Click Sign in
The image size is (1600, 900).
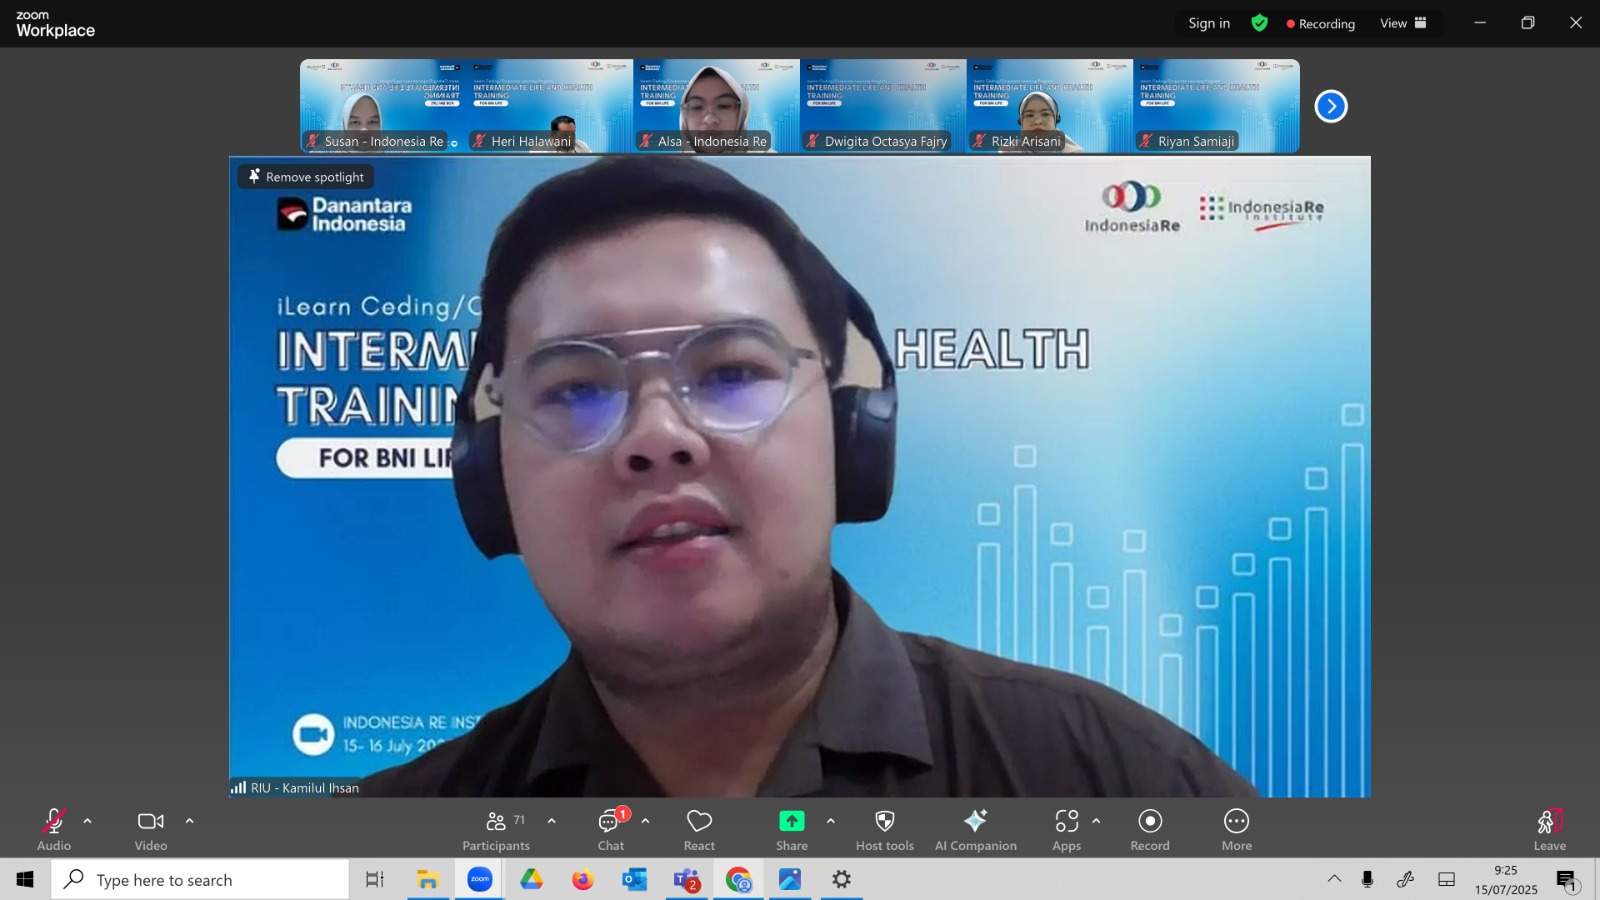(1209, 23)
